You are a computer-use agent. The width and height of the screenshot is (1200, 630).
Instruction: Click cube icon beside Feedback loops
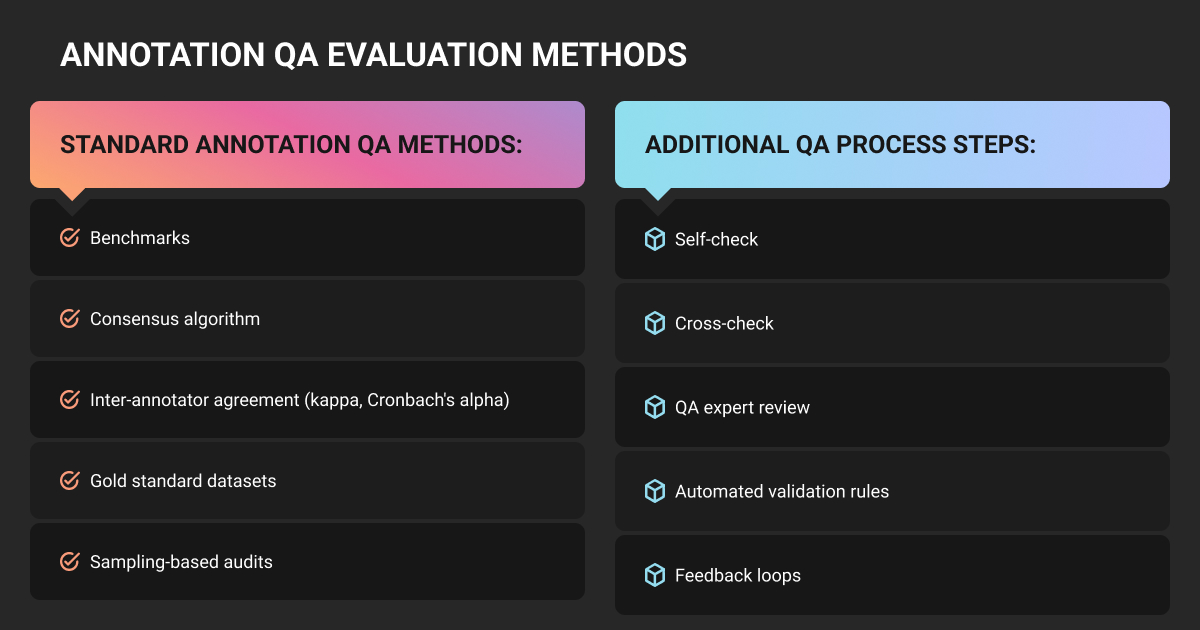[655, 576]
